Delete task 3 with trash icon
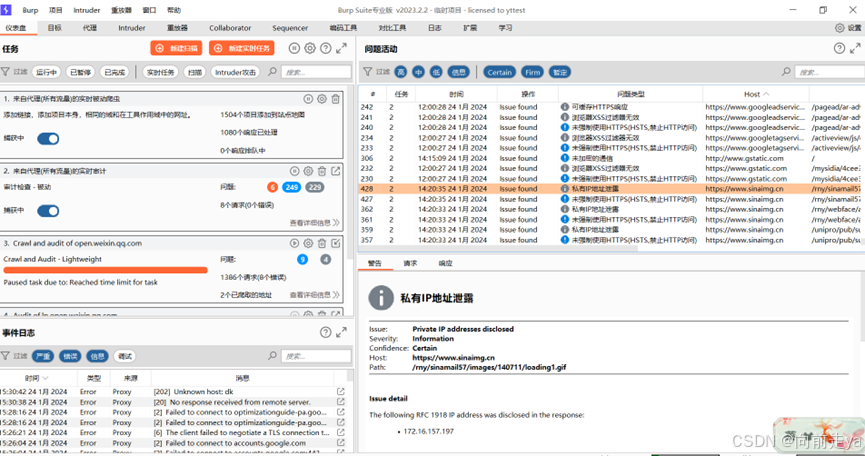The image size is (865, 456). [322, 243]
